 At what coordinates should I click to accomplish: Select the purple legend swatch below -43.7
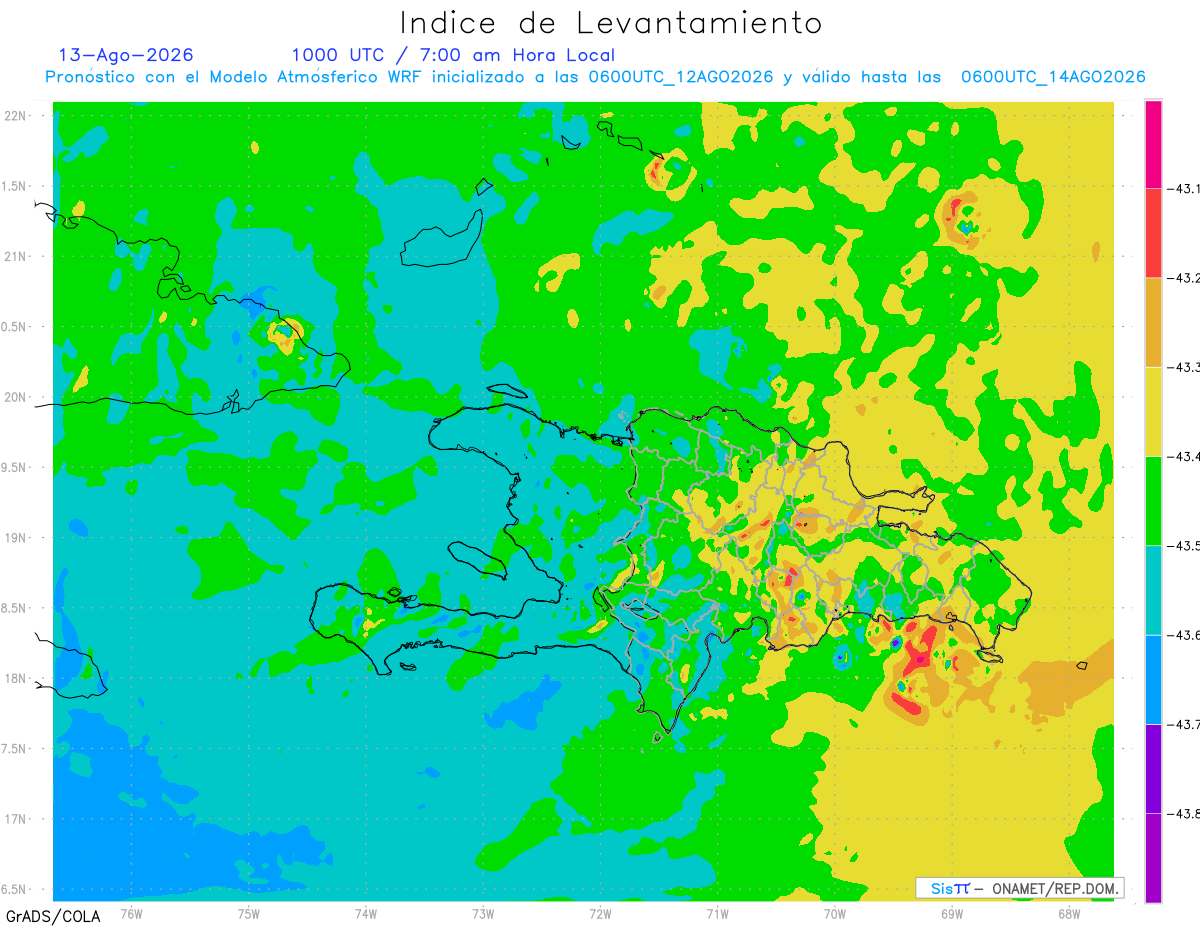point(1153,768)
